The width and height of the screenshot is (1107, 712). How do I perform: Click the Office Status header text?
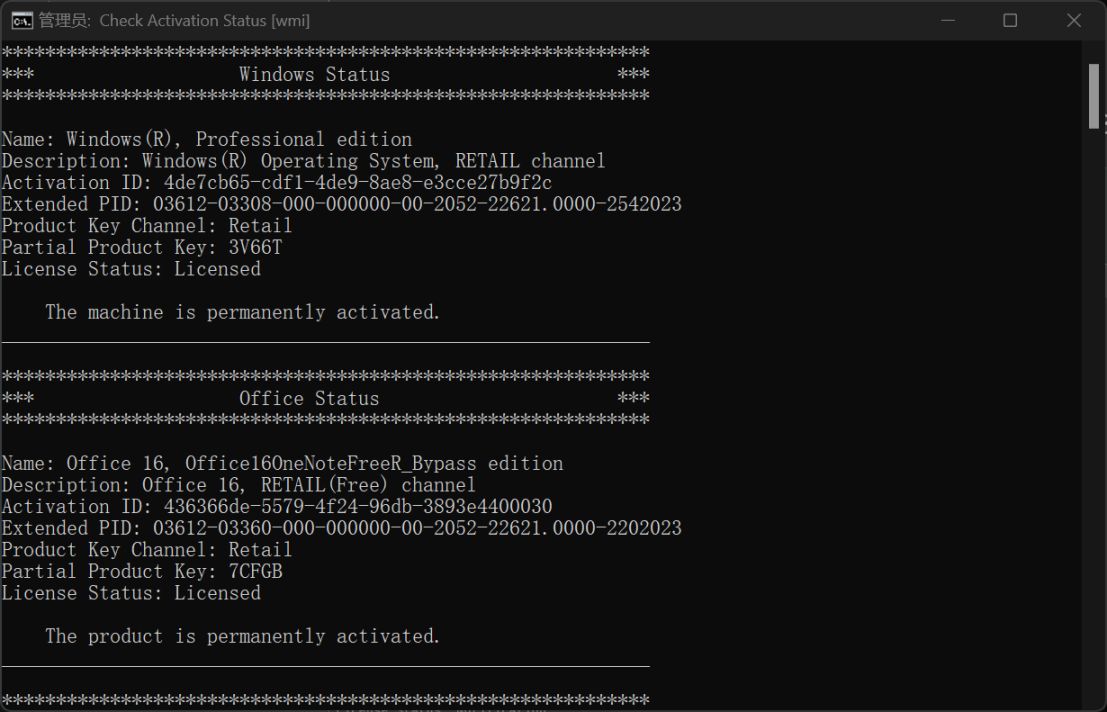pyautogui.click(x=309, y=398)
